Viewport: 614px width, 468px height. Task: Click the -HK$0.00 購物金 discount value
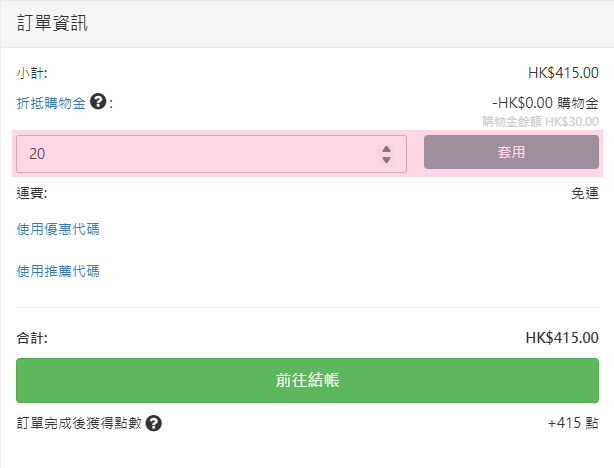545,102
